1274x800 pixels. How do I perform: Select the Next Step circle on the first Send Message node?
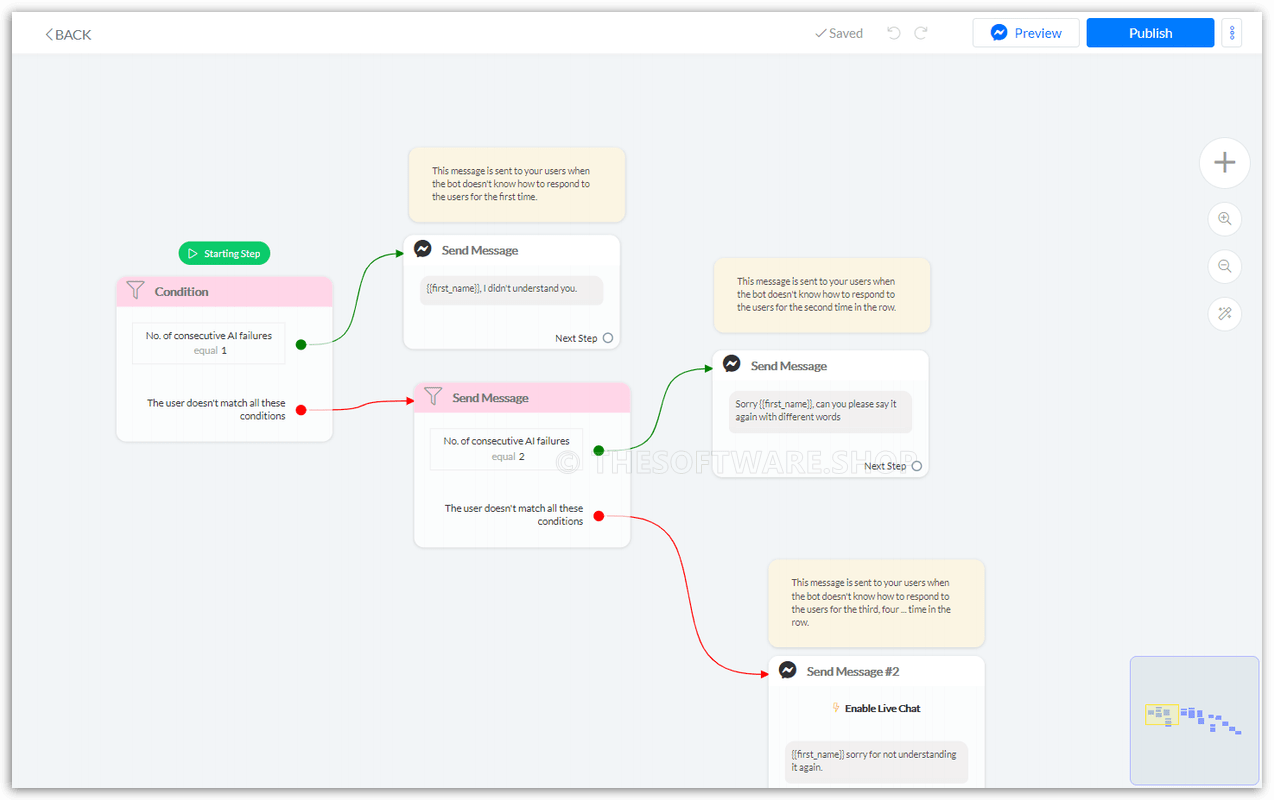pyautogui.click(x=608, y=338)
